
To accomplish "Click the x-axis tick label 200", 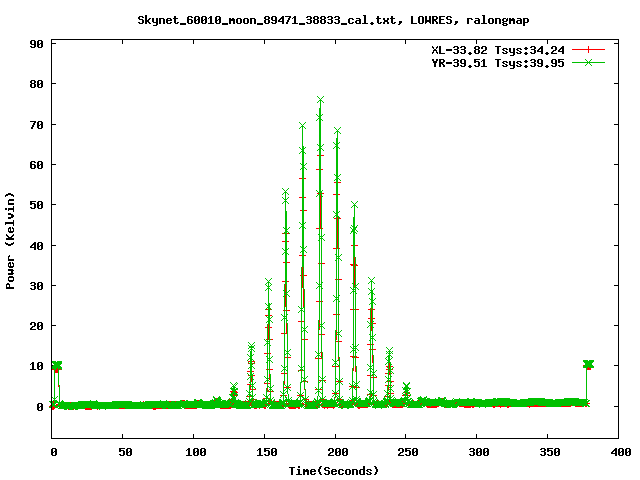I will (x=338, y=452).
